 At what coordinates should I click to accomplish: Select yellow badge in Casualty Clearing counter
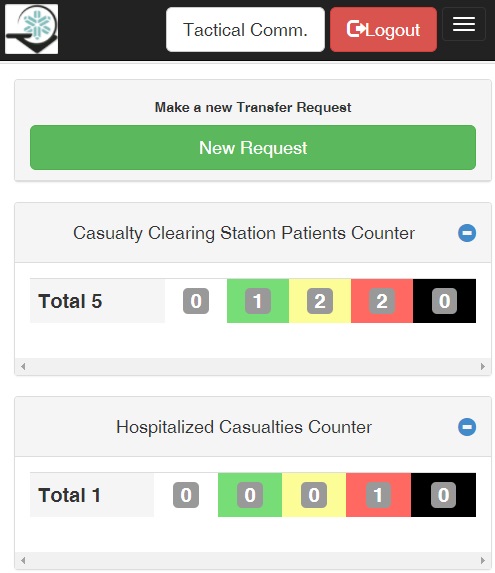(320, 301)
